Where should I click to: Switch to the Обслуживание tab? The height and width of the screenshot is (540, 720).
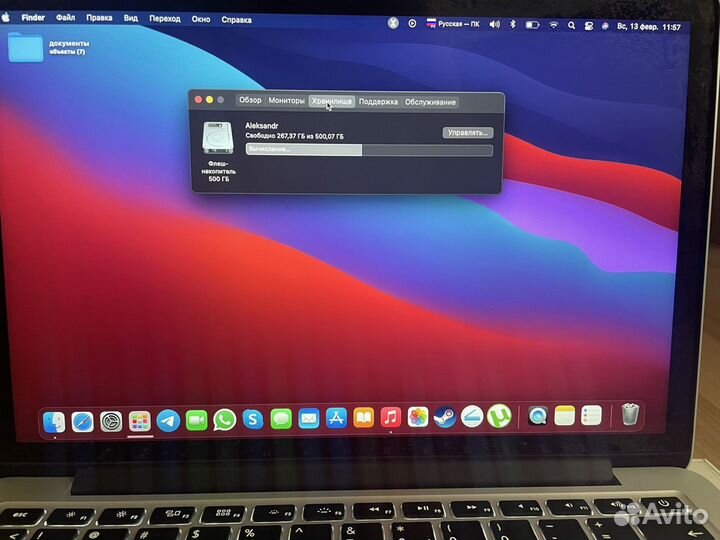click(430, 102)
